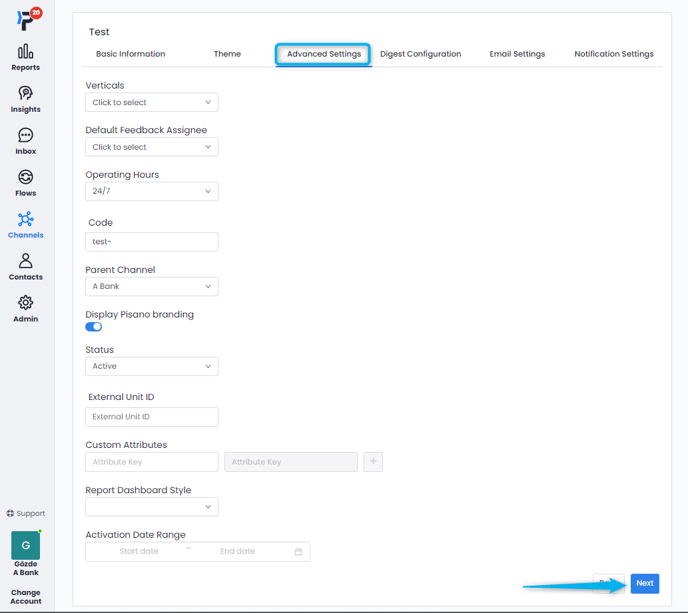Open Contacts from the sidebar
The image size is (688, 613).
coord(26,267)
